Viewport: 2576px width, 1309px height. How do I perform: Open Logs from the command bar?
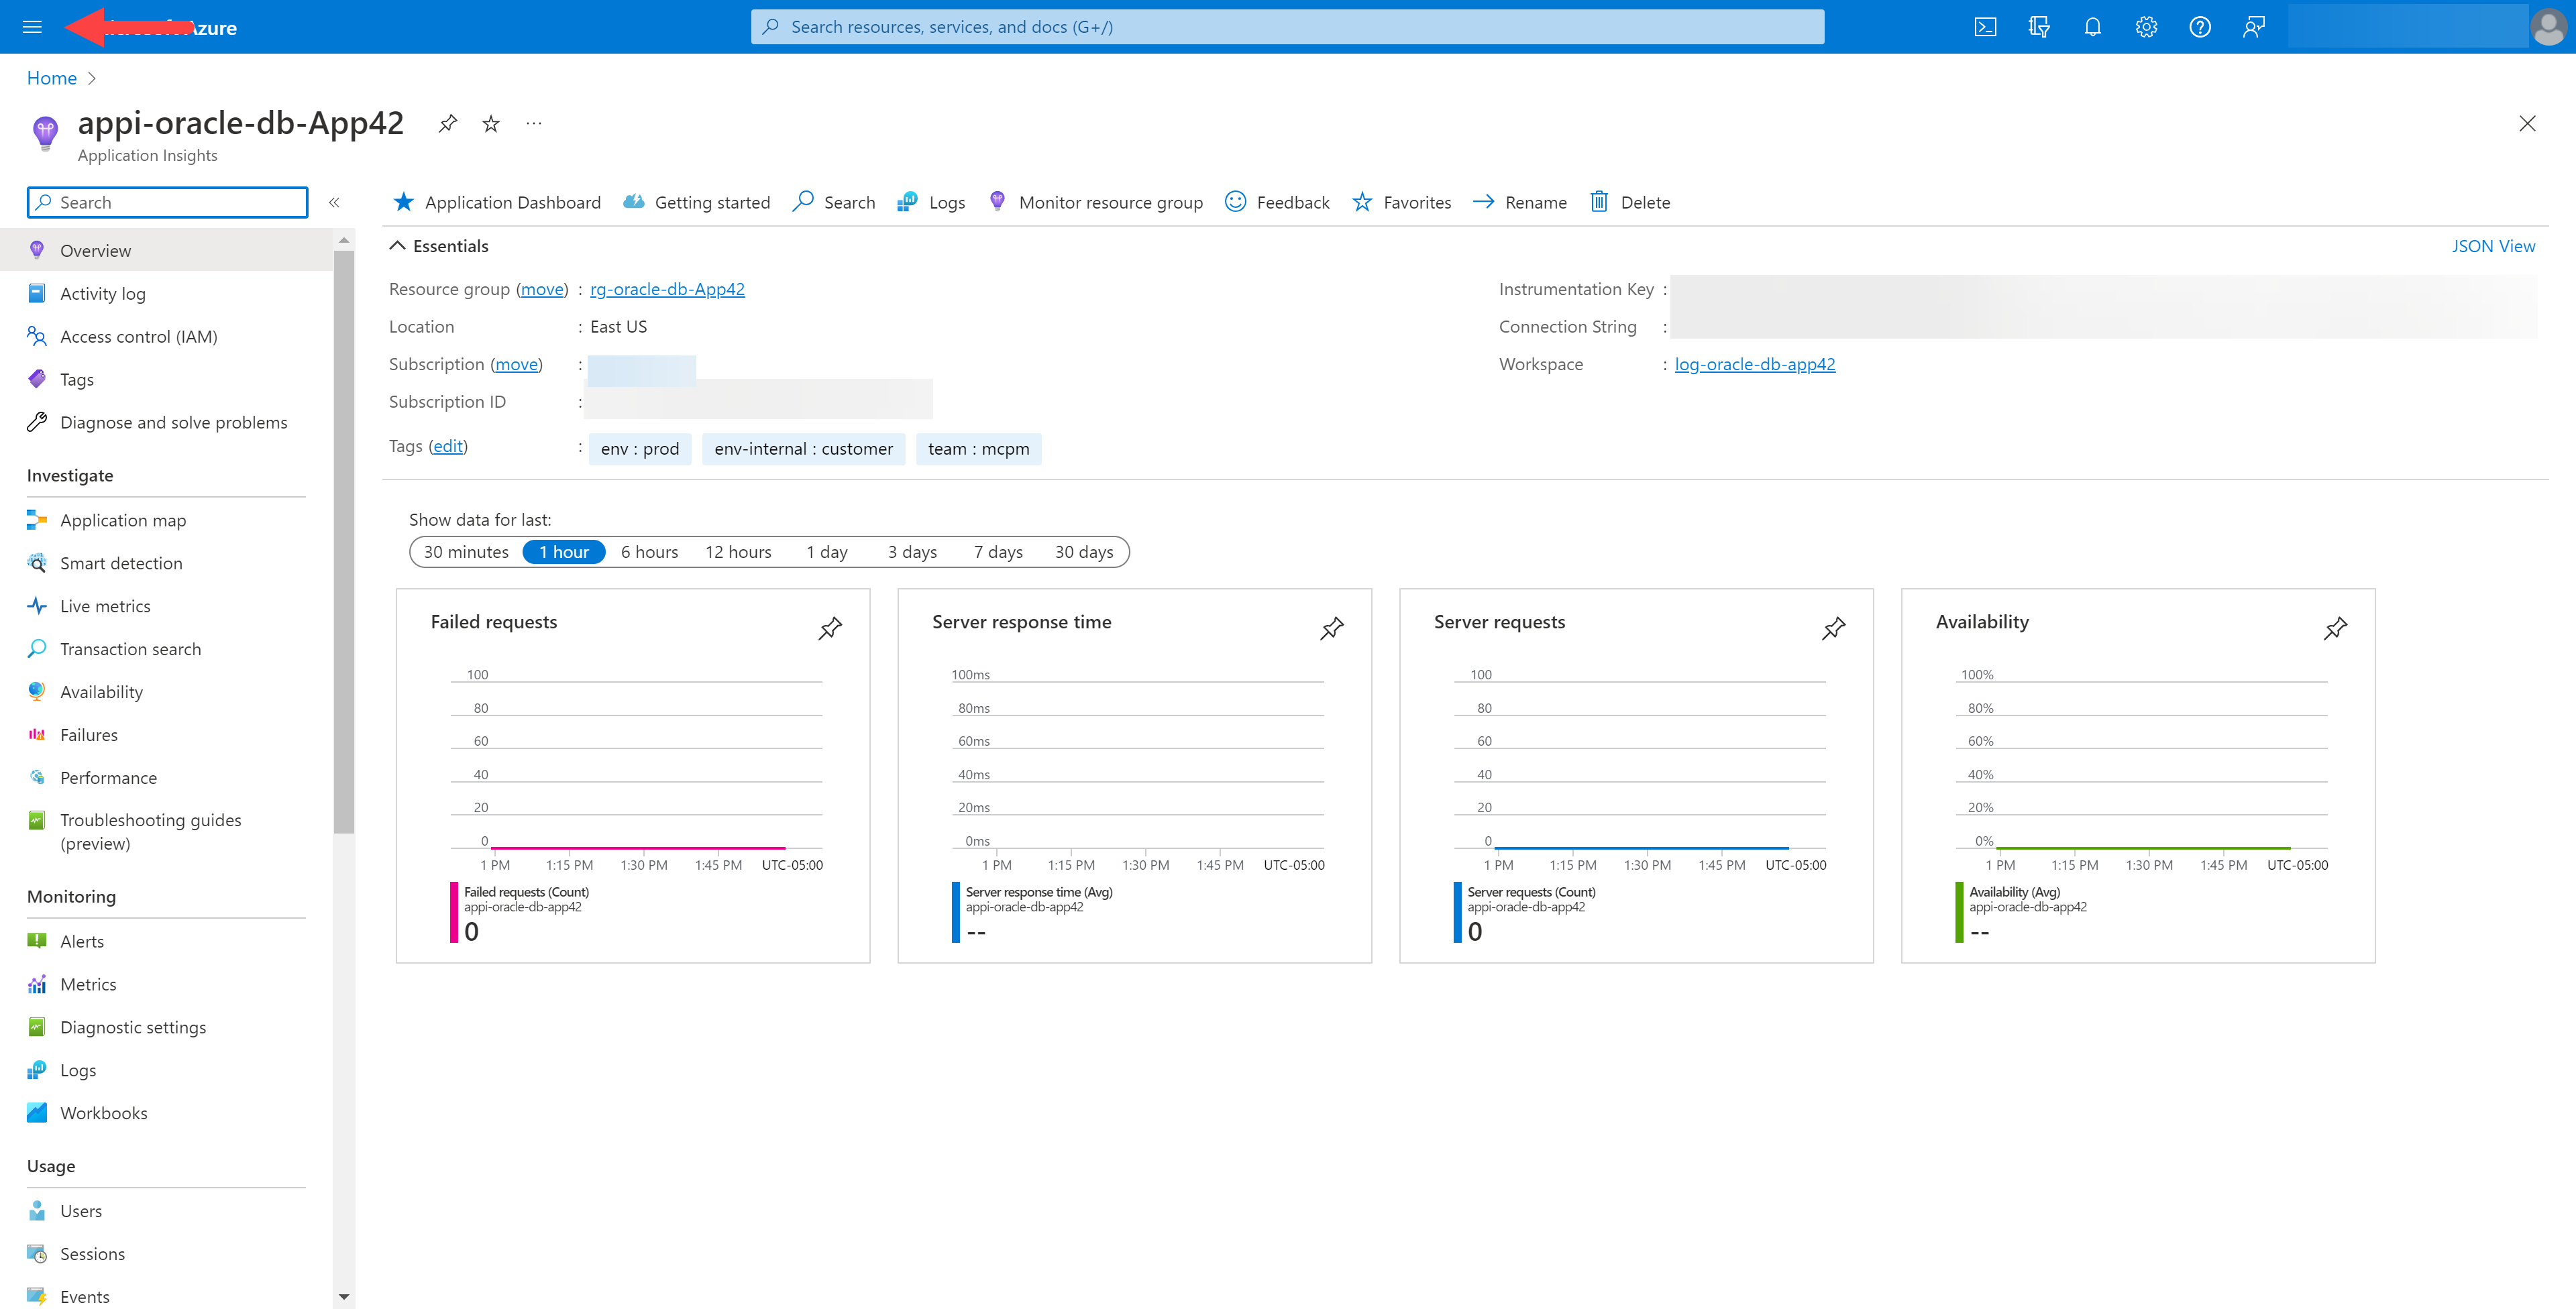(931, 202)
